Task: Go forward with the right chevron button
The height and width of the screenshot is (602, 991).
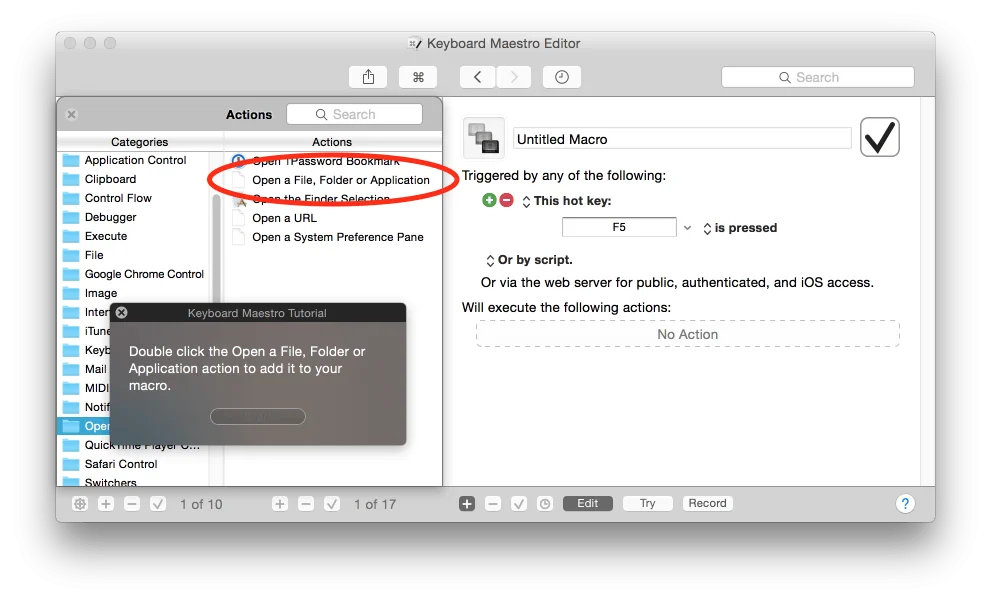Action: tap(514, 77)
